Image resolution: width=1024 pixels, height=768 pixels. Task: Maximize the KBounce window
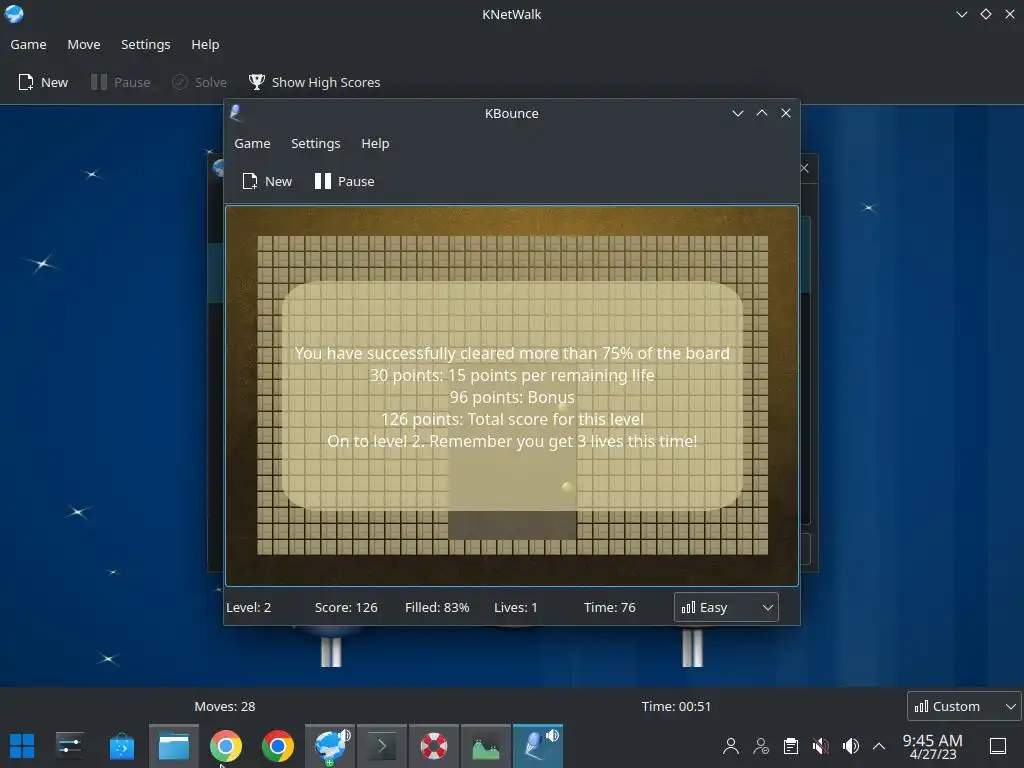point(761,113)
